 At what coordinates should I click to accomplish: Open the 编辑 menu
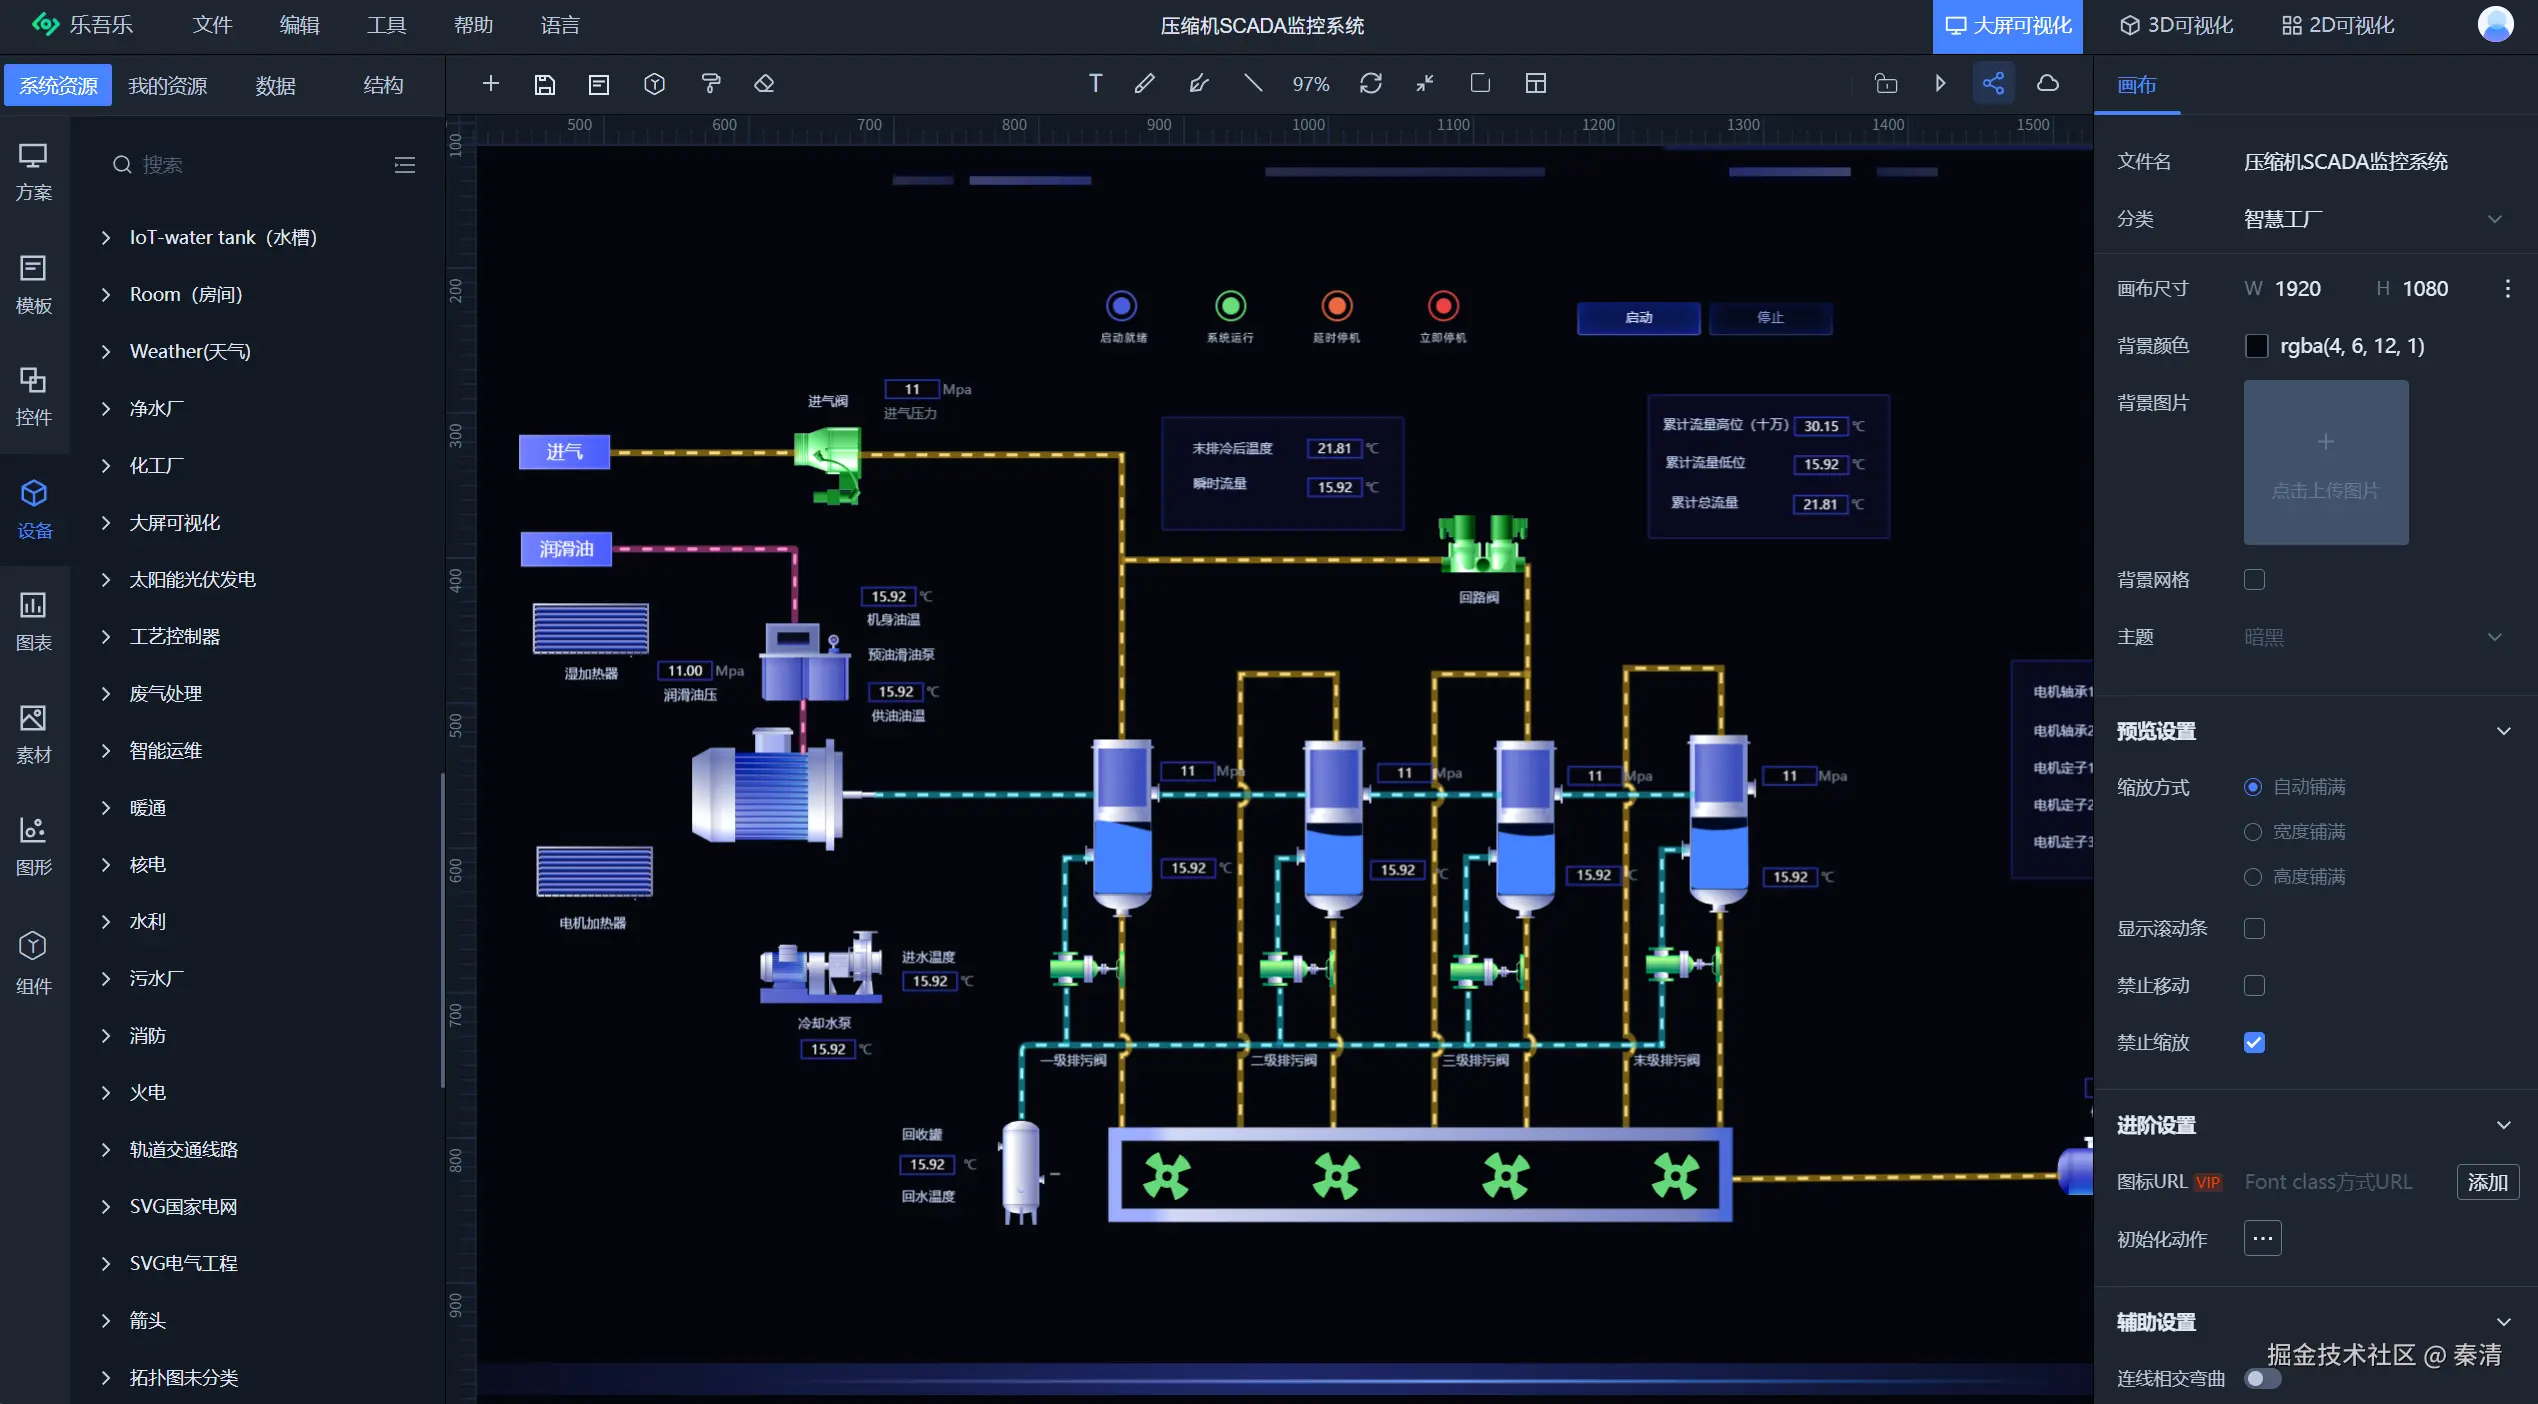(x=299, y=26)
